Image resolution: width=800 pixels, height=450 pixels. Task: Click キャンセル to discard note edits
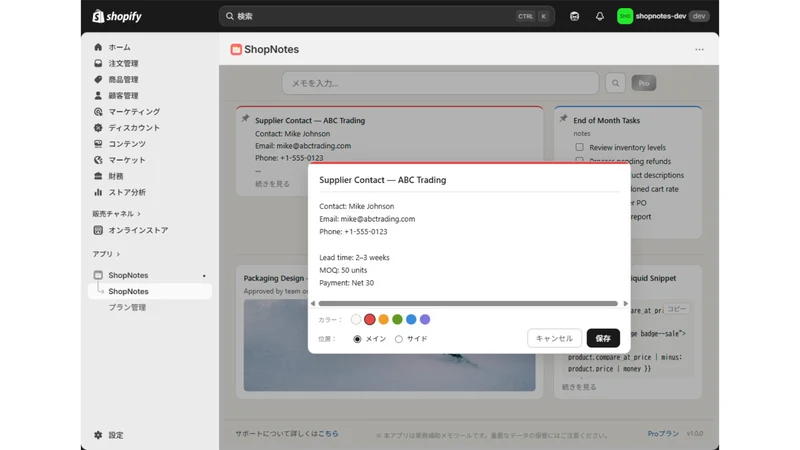point(554,338)
